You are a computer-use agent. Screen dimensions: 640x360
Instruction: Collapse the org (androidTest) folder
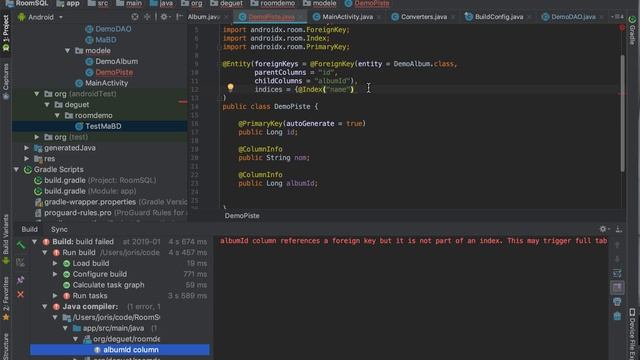[x=37, y=94]
